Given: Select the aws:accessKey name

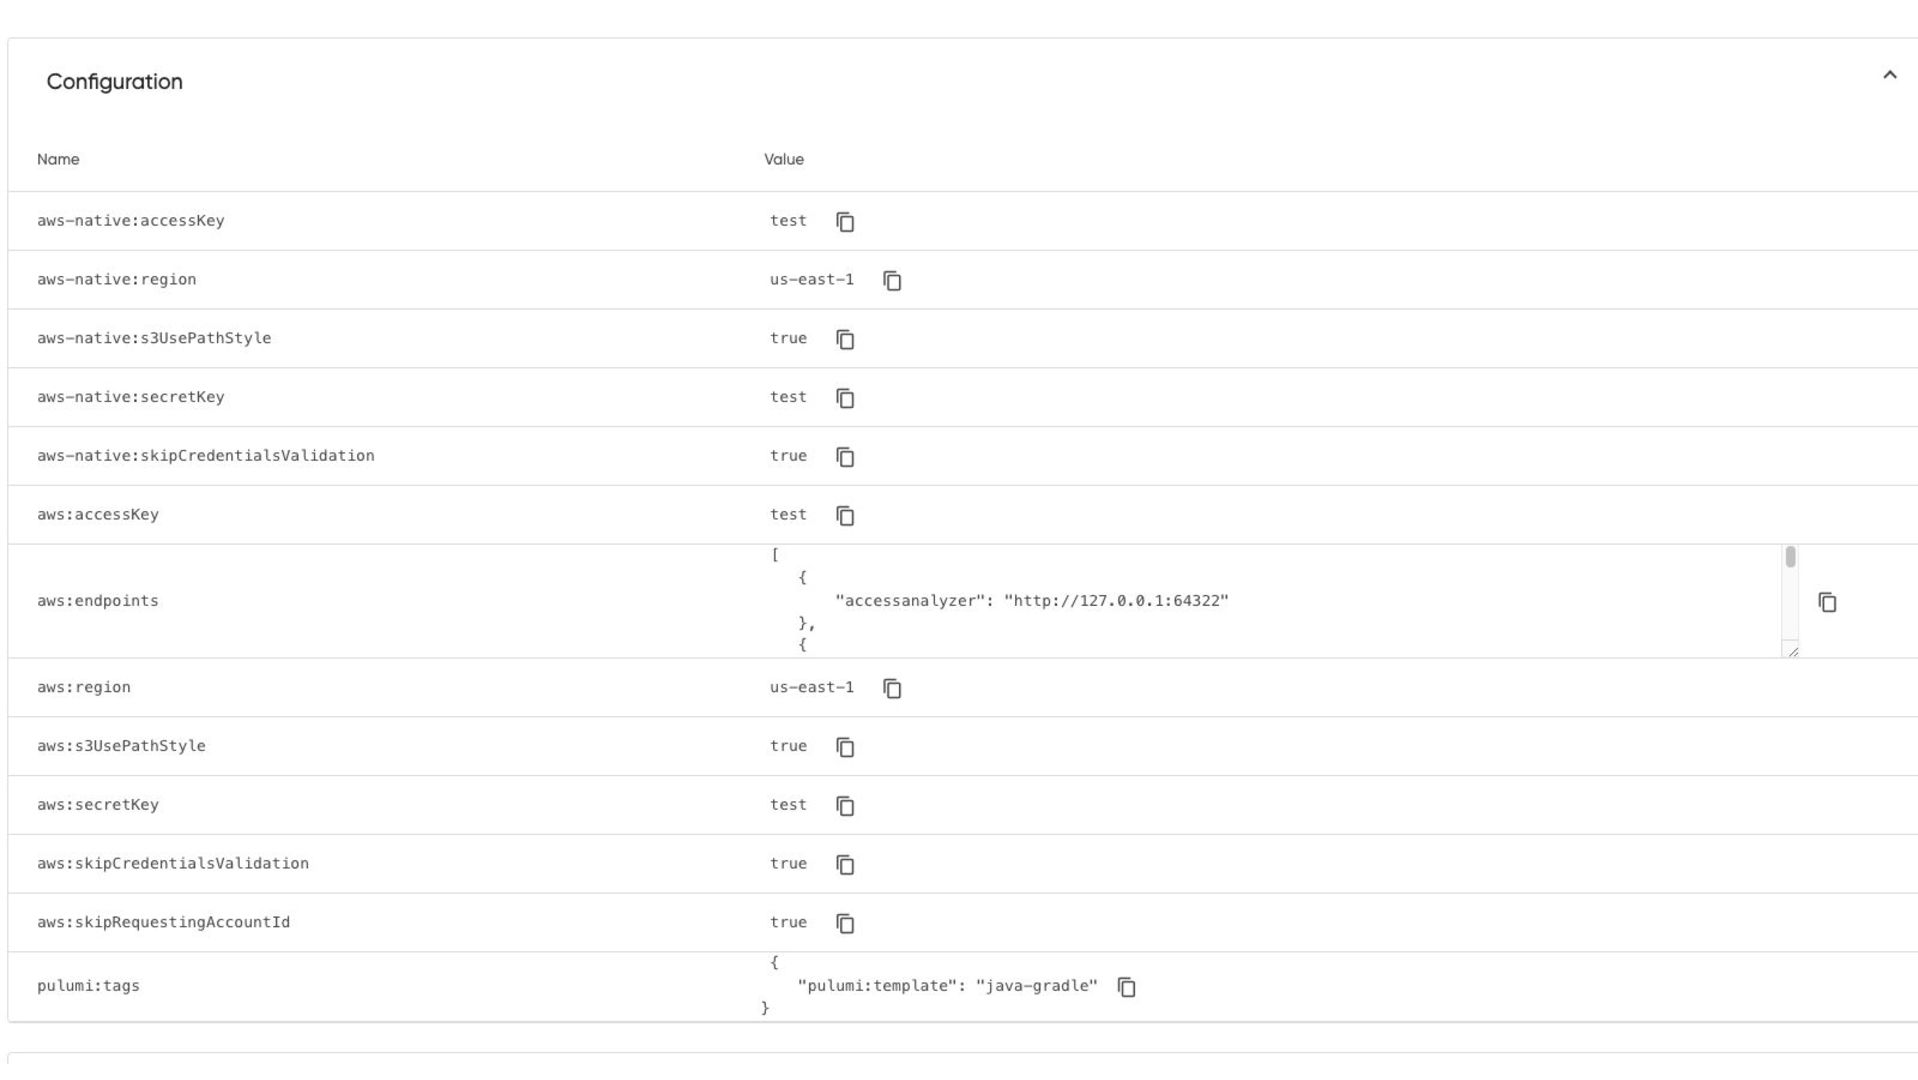Looking at the screenshot, I should [x=98, y=515].
